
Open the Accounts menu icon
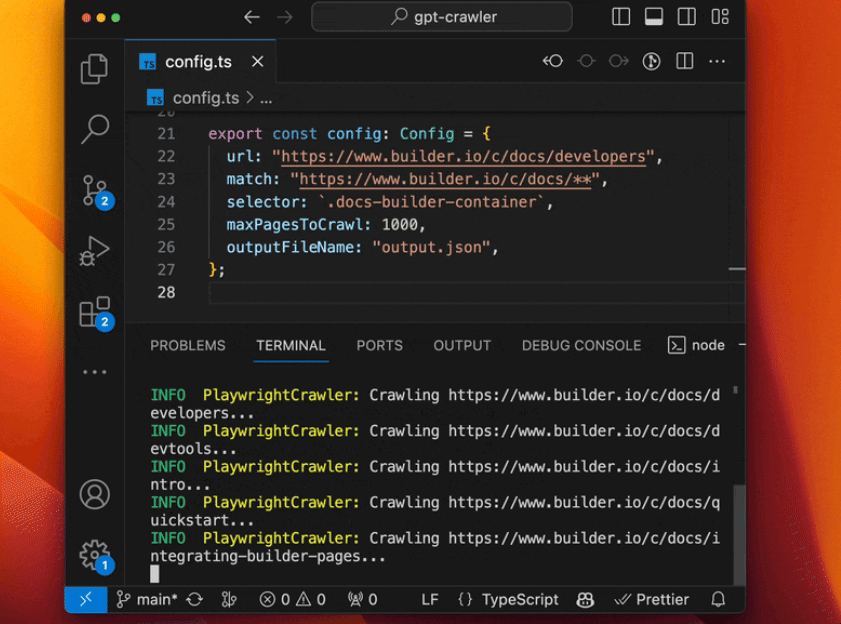click(95, 494)
